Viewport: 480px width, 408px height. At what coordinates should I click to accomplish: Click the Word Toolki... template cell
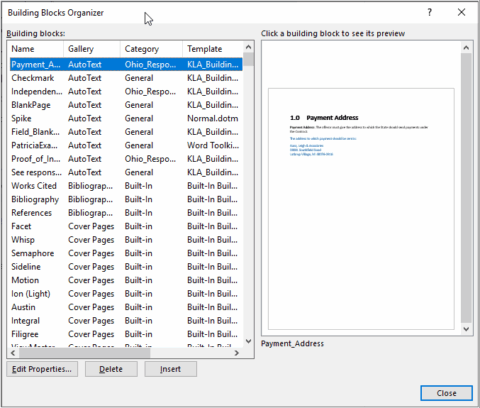click(213, 145)
